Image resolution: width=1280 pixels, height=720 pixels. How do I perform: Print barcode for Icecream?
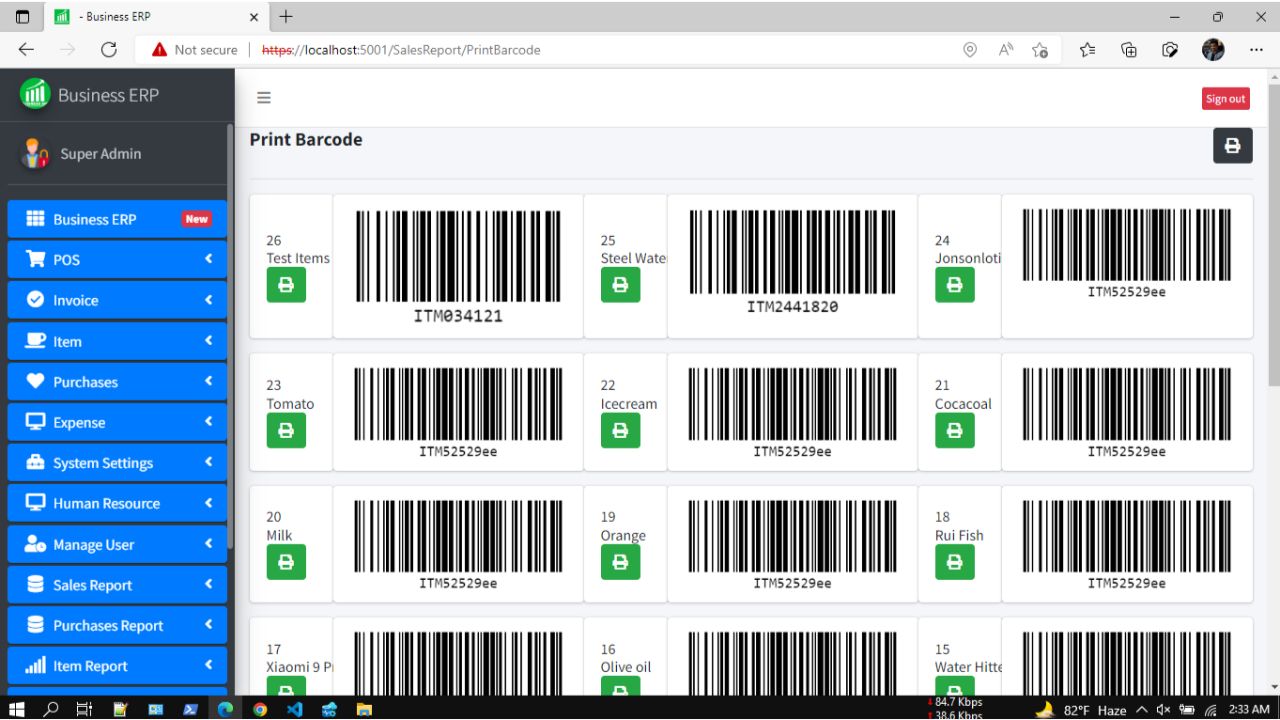pos(621,430)
